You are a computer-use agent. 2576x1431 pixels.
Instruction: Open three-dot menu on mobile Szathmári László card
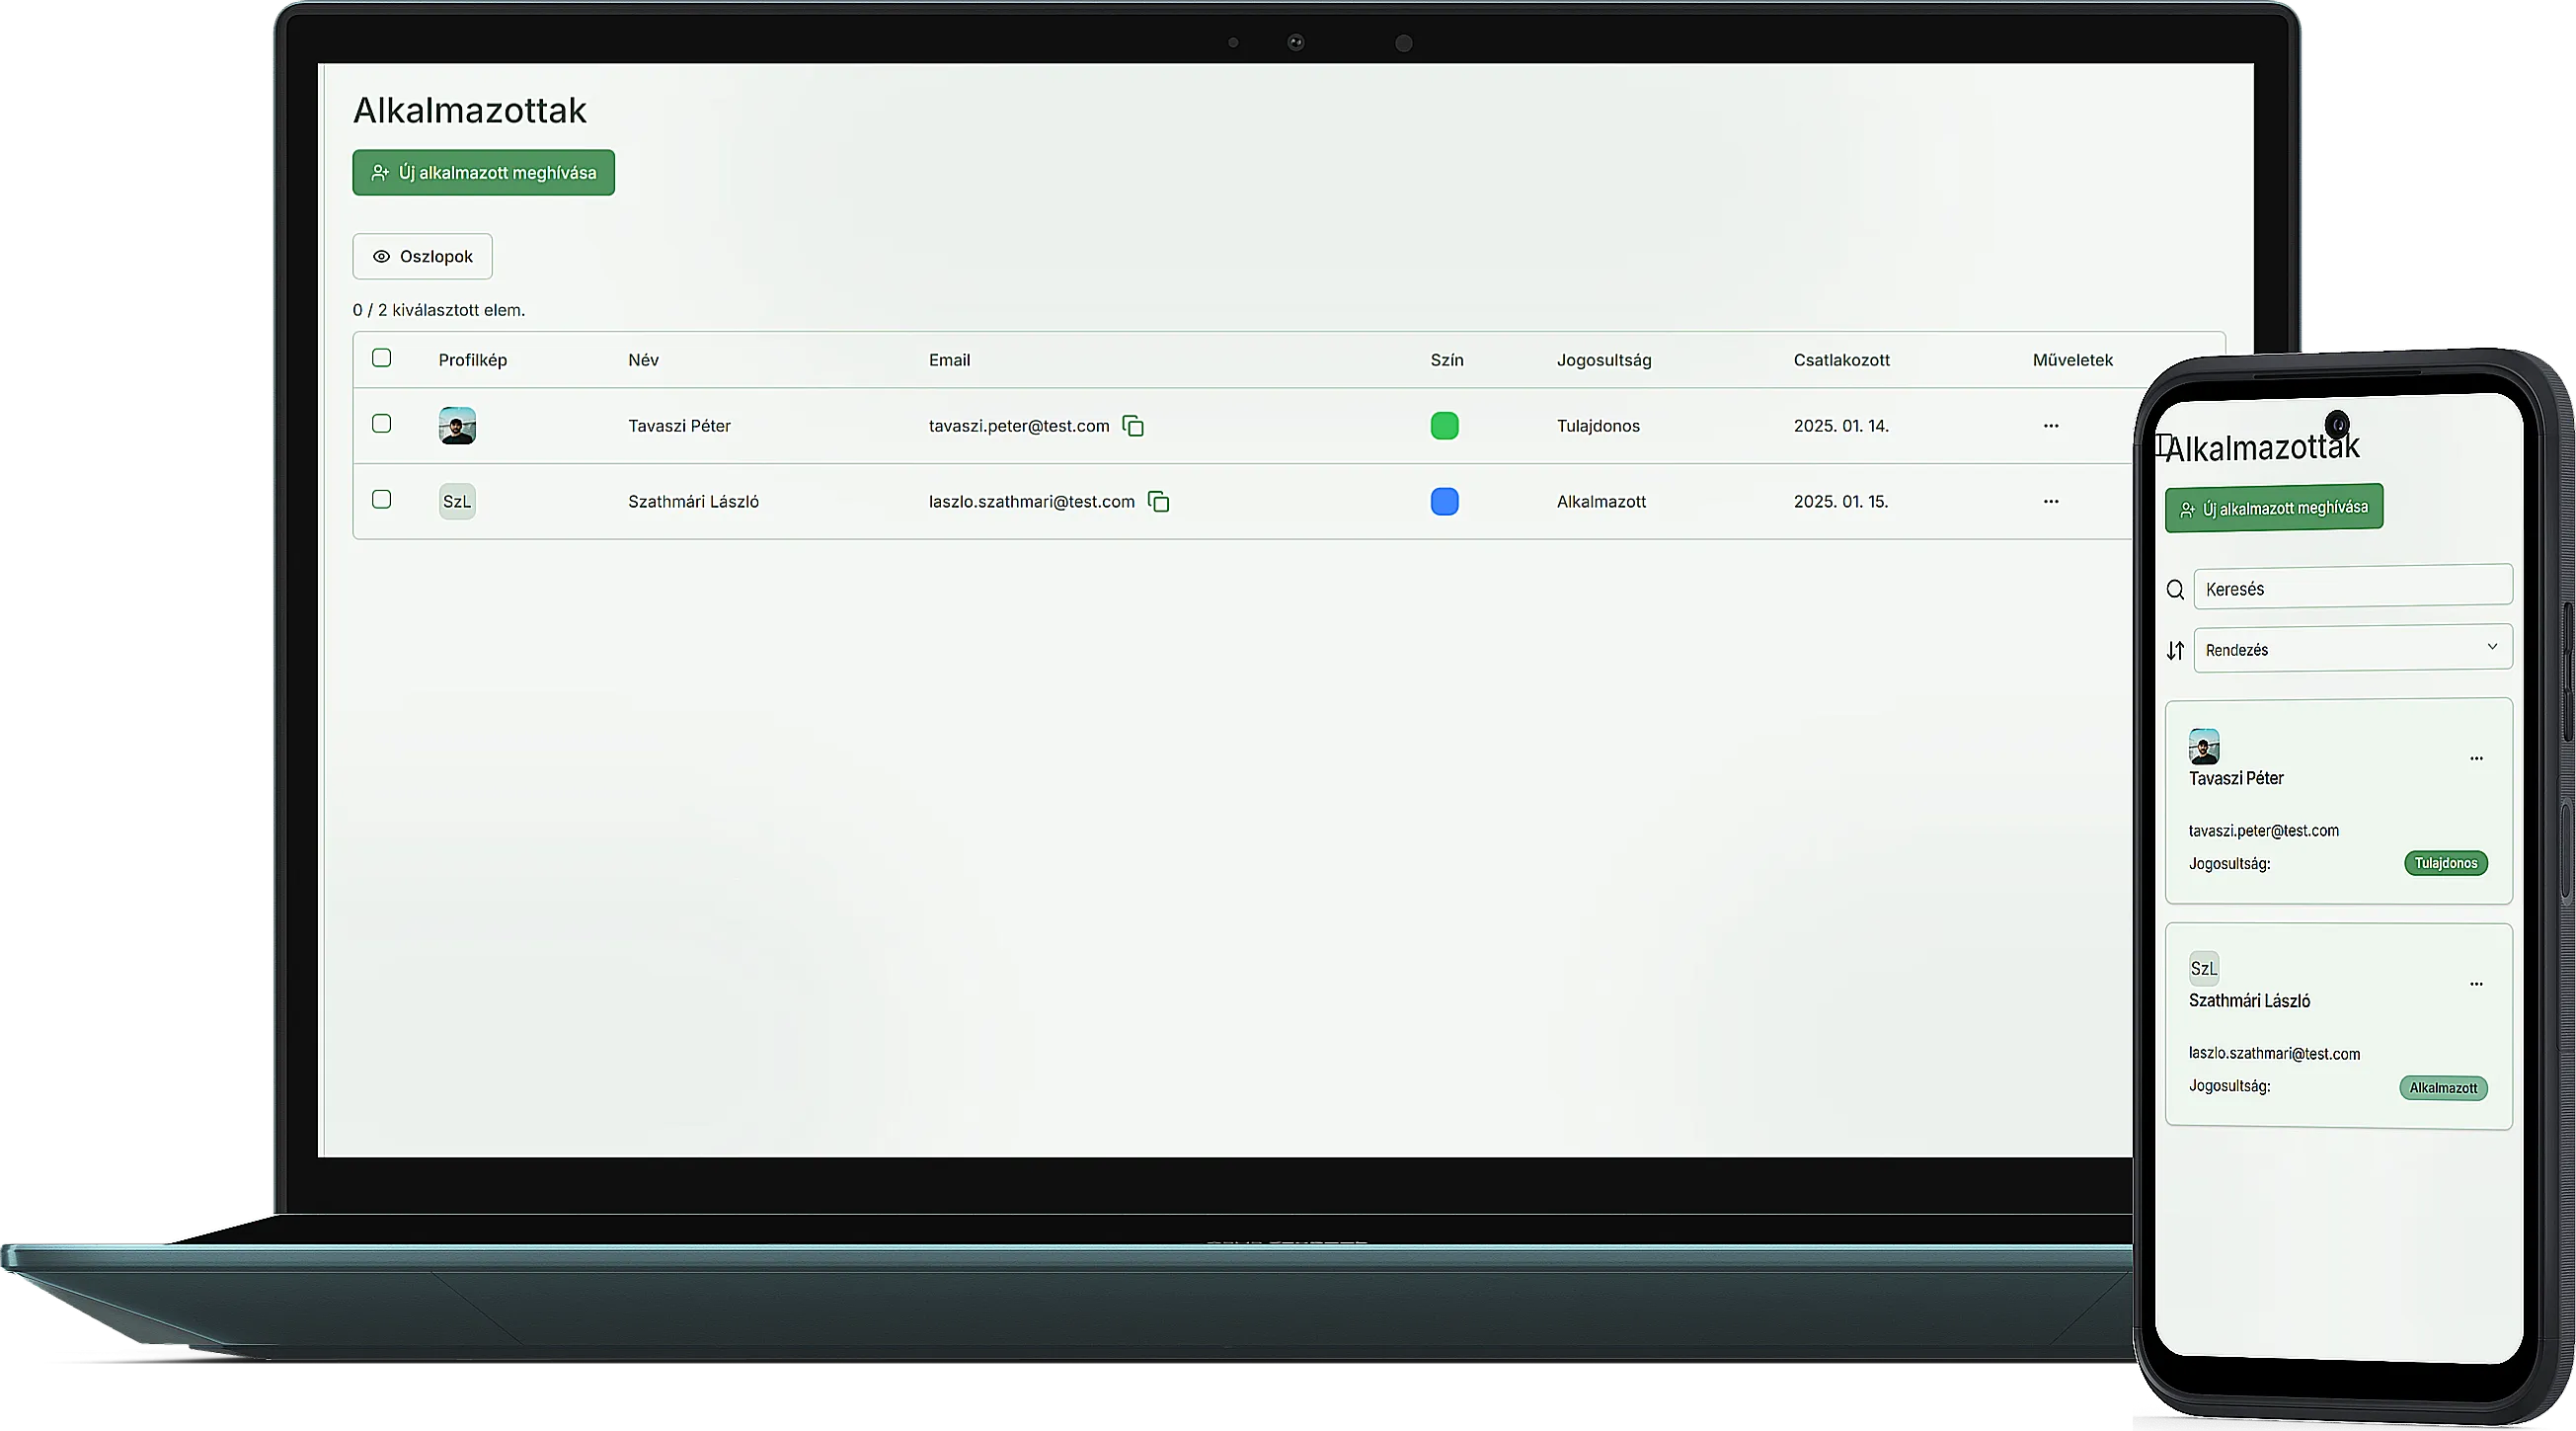2476,984
